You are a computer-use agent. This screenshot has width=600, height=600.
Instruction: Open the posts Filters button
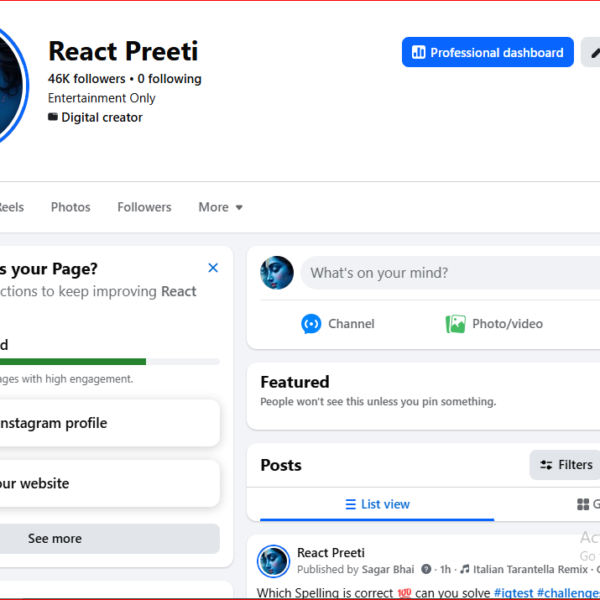(x=565, y=465)
